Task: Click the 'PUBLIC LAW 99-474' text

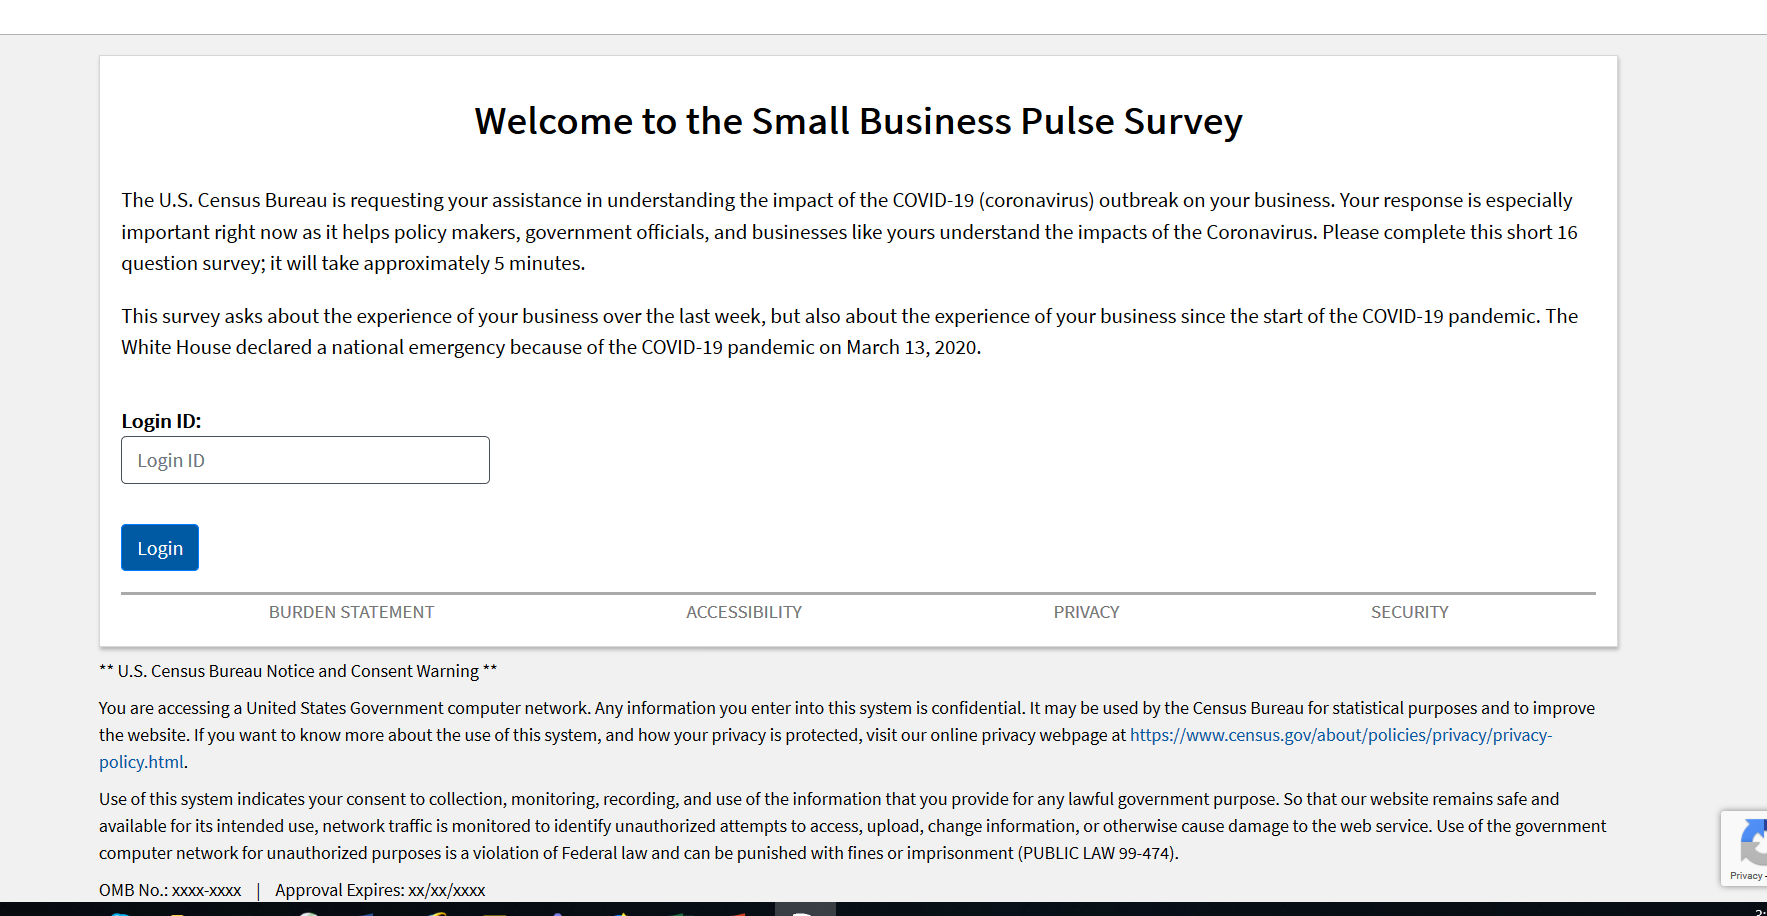Action: pyautogui.click(x=1097, y=853)
